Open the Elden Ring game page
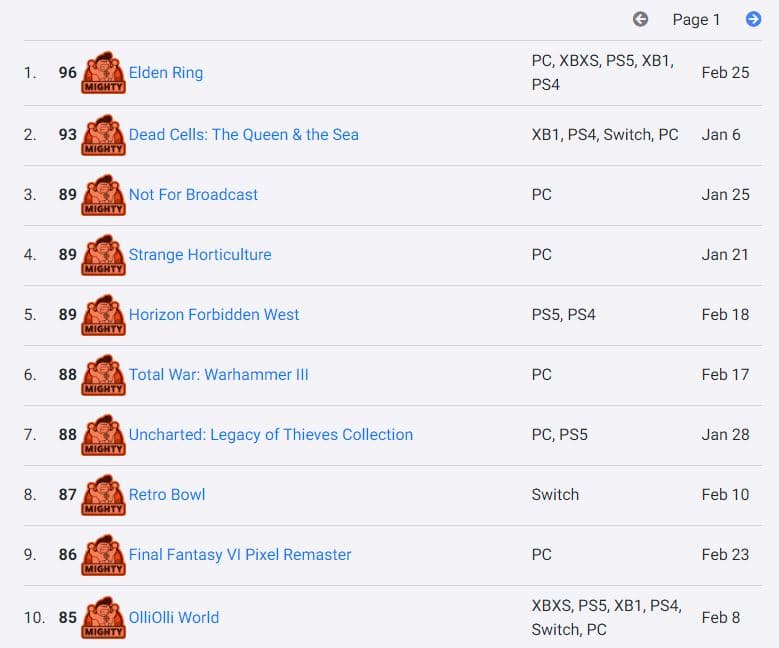 click(166, 73)
